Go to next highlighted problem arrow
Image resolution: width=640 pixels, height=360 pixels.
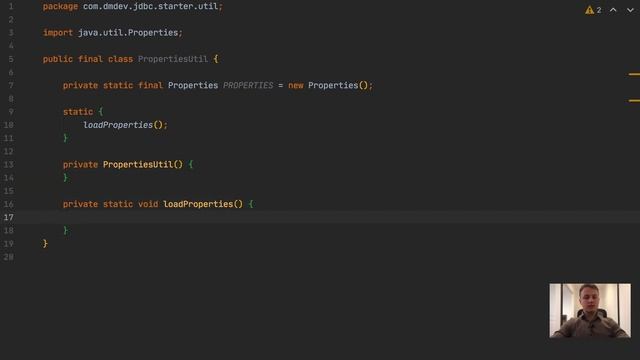click(x=630, y=10)
